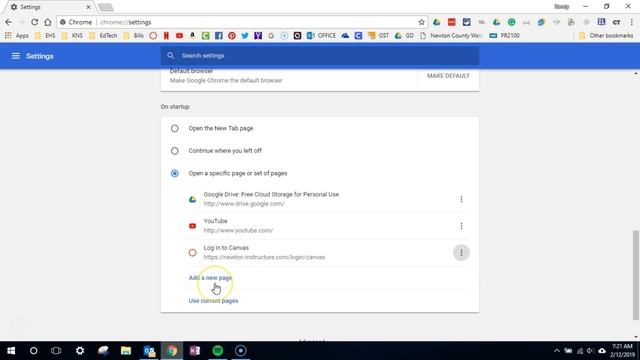Bookmark this page with the star icon

[x=421, y=22]
